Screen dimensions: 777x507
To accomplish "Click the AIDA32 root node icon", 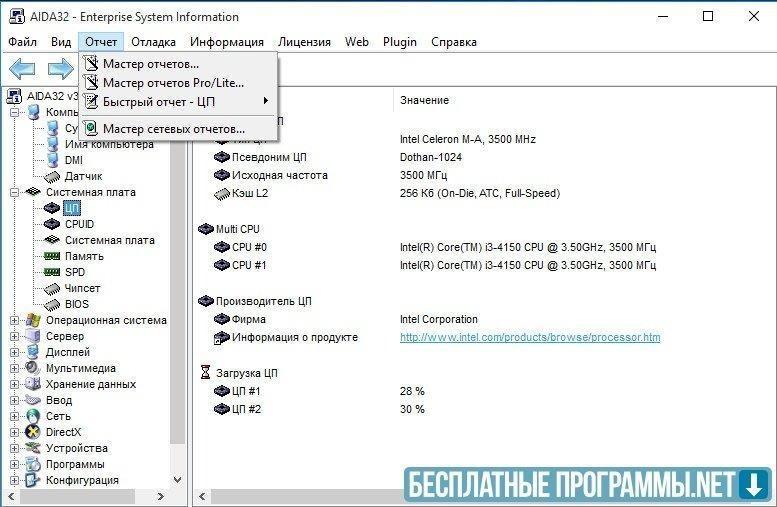I will pos(14,96).
